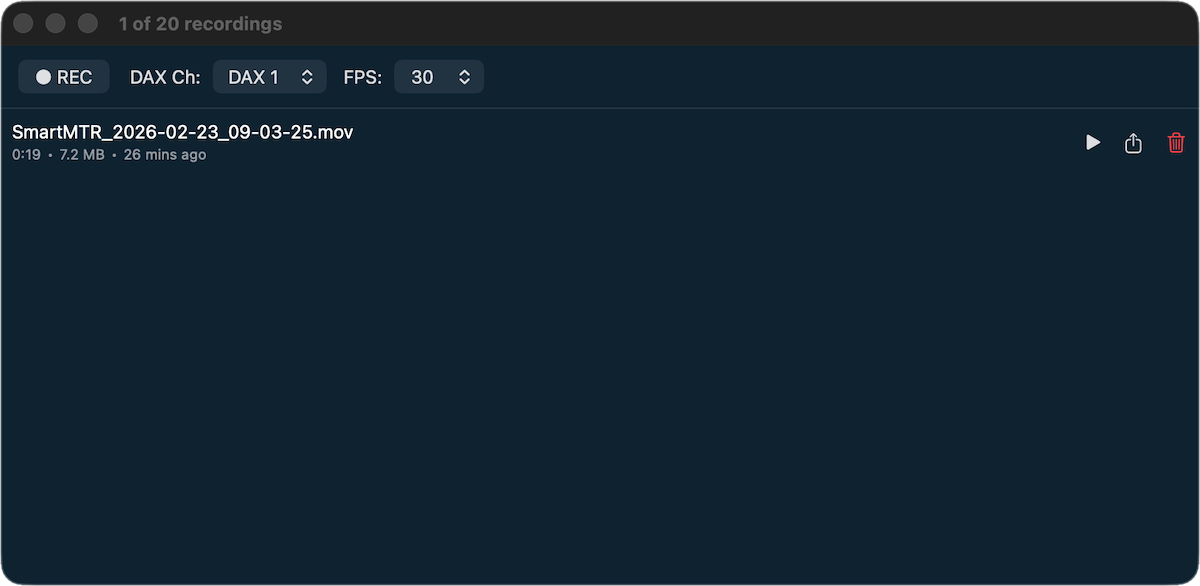Start recording with the REC button
The image size is (1200, 586).
pos(64,77)
